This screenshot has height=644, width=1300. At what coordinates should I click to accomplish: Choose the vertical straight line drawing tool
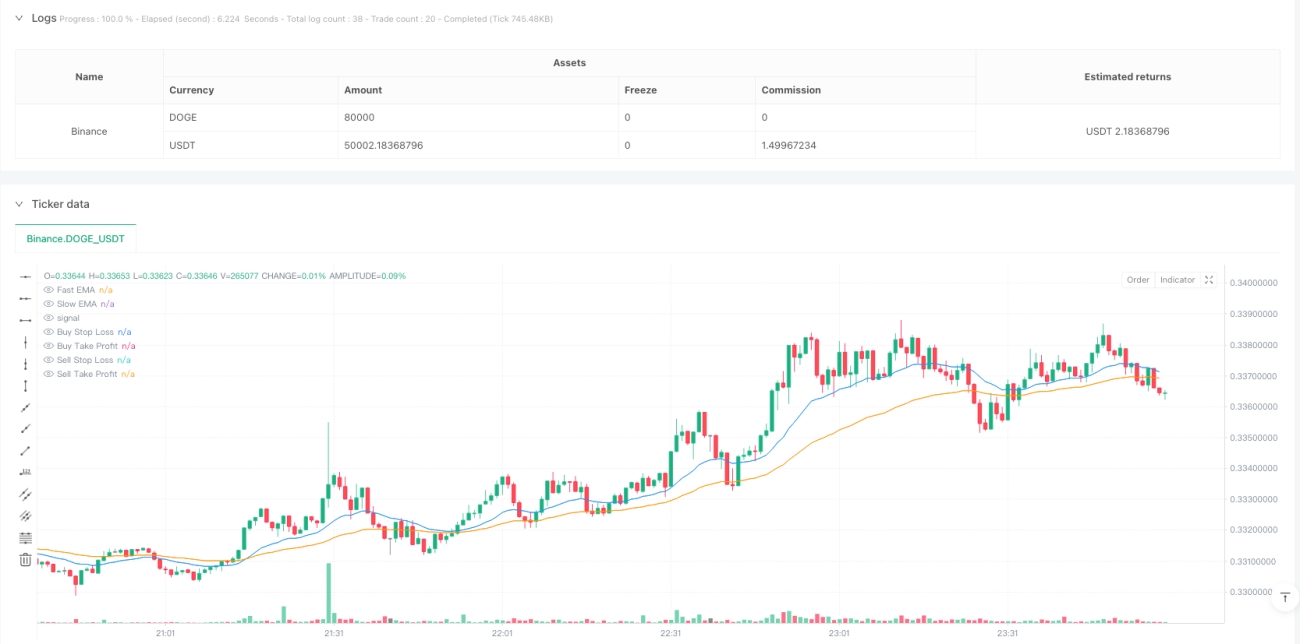point(25,342)
